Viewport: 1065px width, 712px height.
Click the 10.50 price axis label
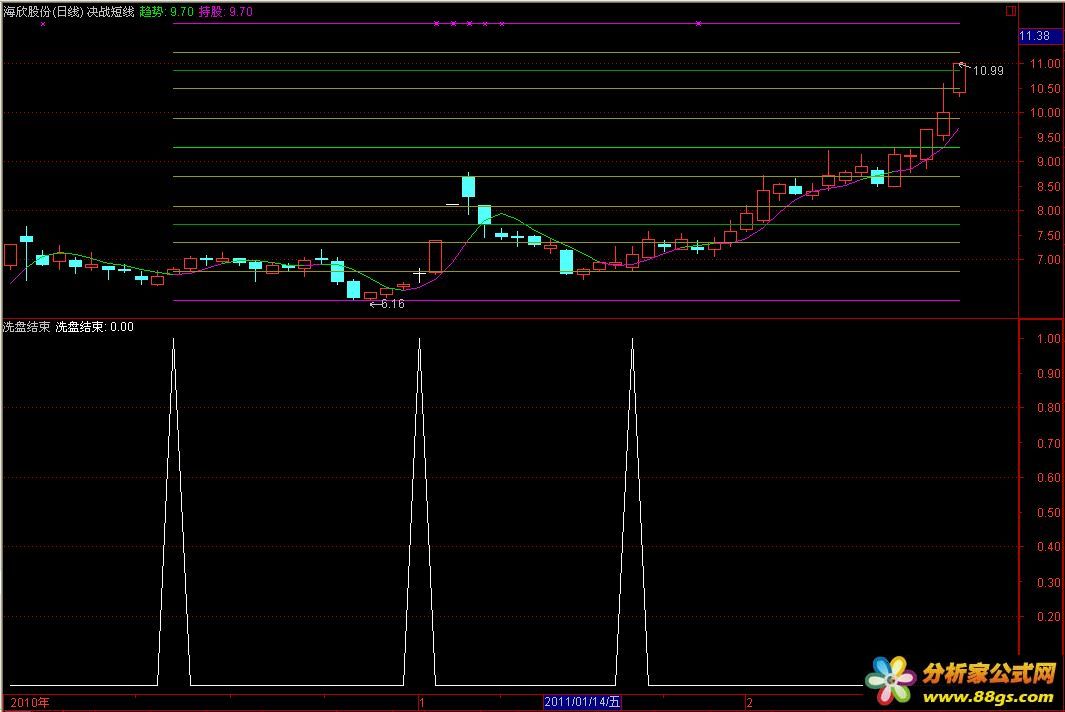1045,88
